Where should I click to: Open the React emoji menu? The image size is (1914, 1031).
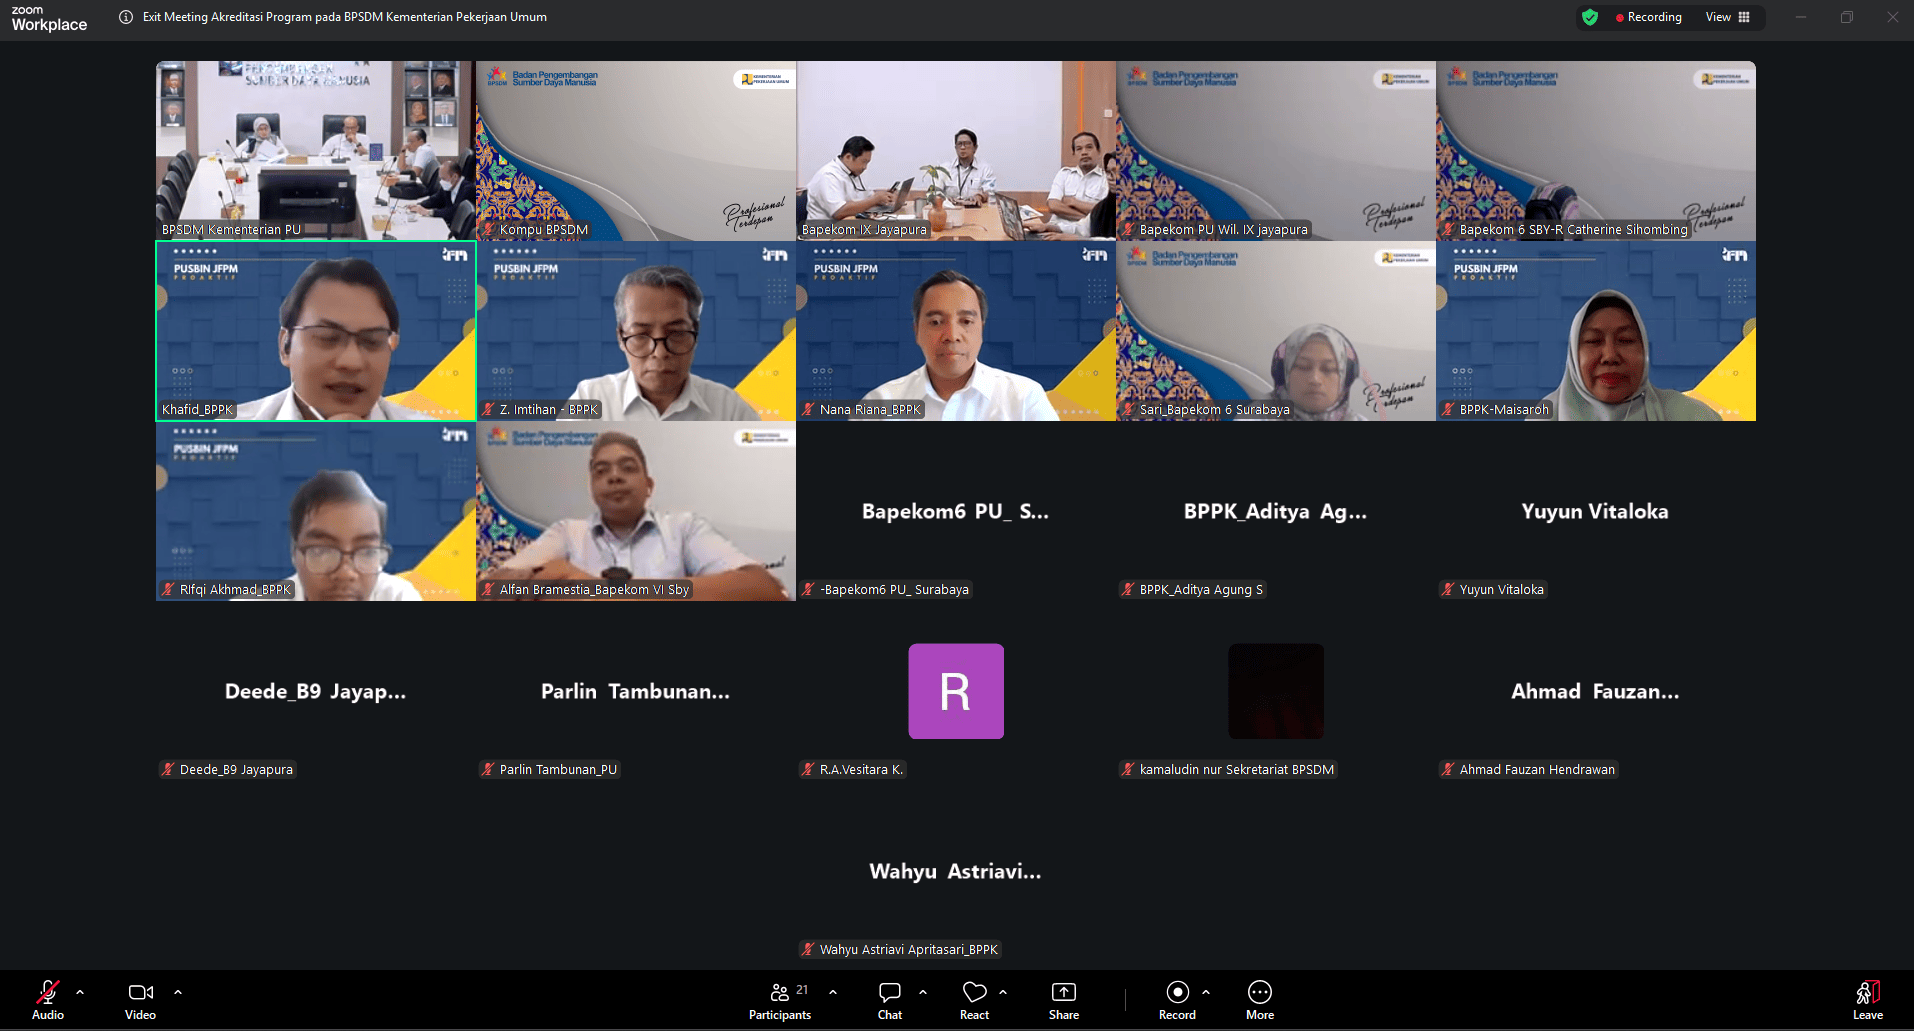[x=974, y=1000]
